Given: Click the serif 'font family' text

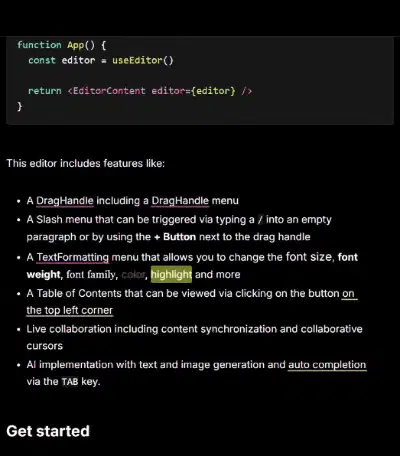Looking at the screenshot, I should [x=91, y=275].
